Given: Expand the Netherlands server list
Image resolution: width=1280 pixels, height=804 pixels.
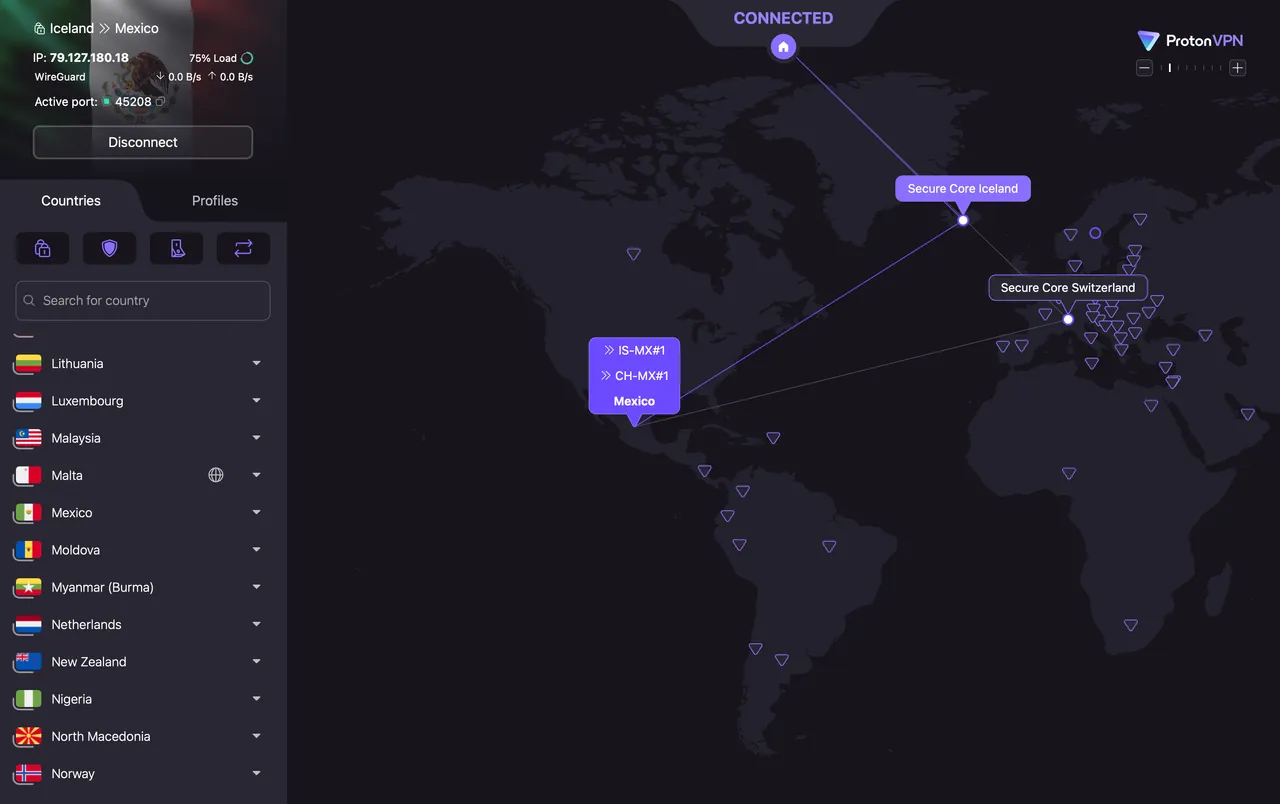Looking at the screenshot, I should pos(257,625).
